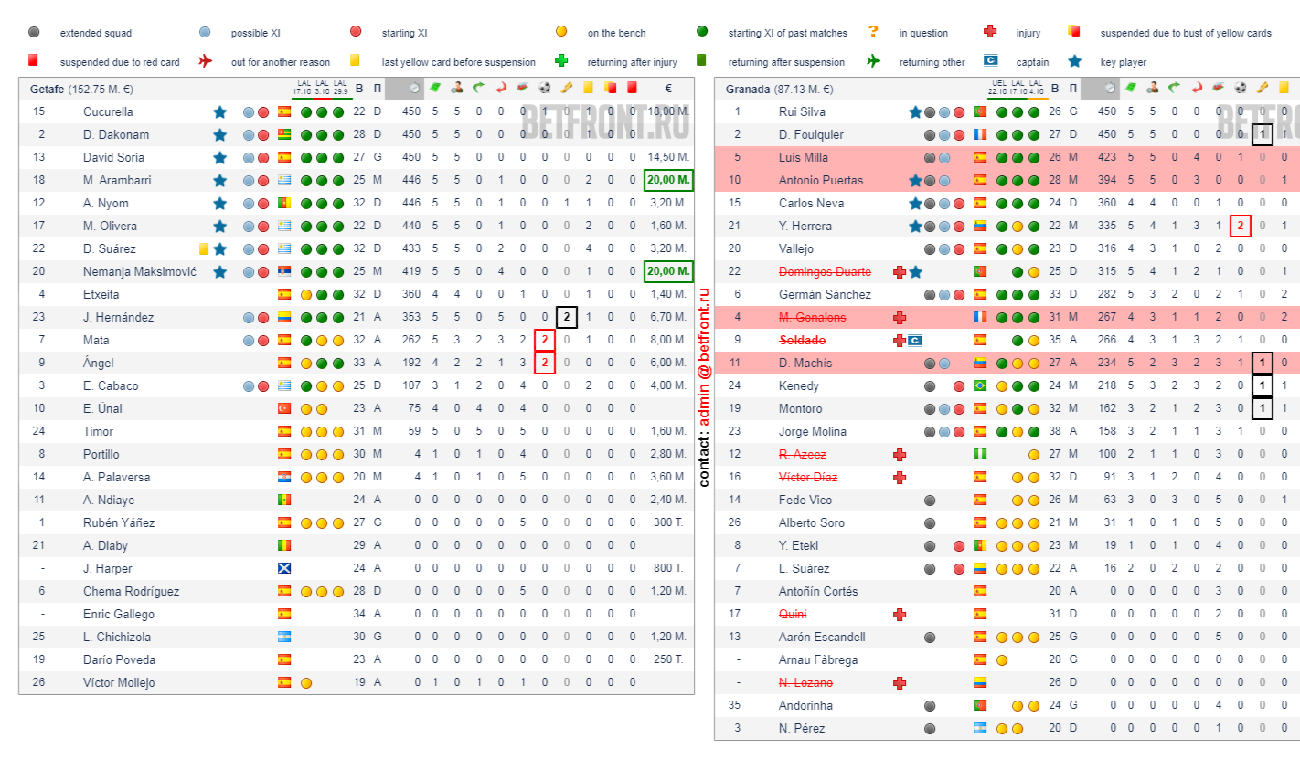Viewport: 1300px width, 759px height.
Task: Click the orange question mark legend icon
Action: [873, 33]
